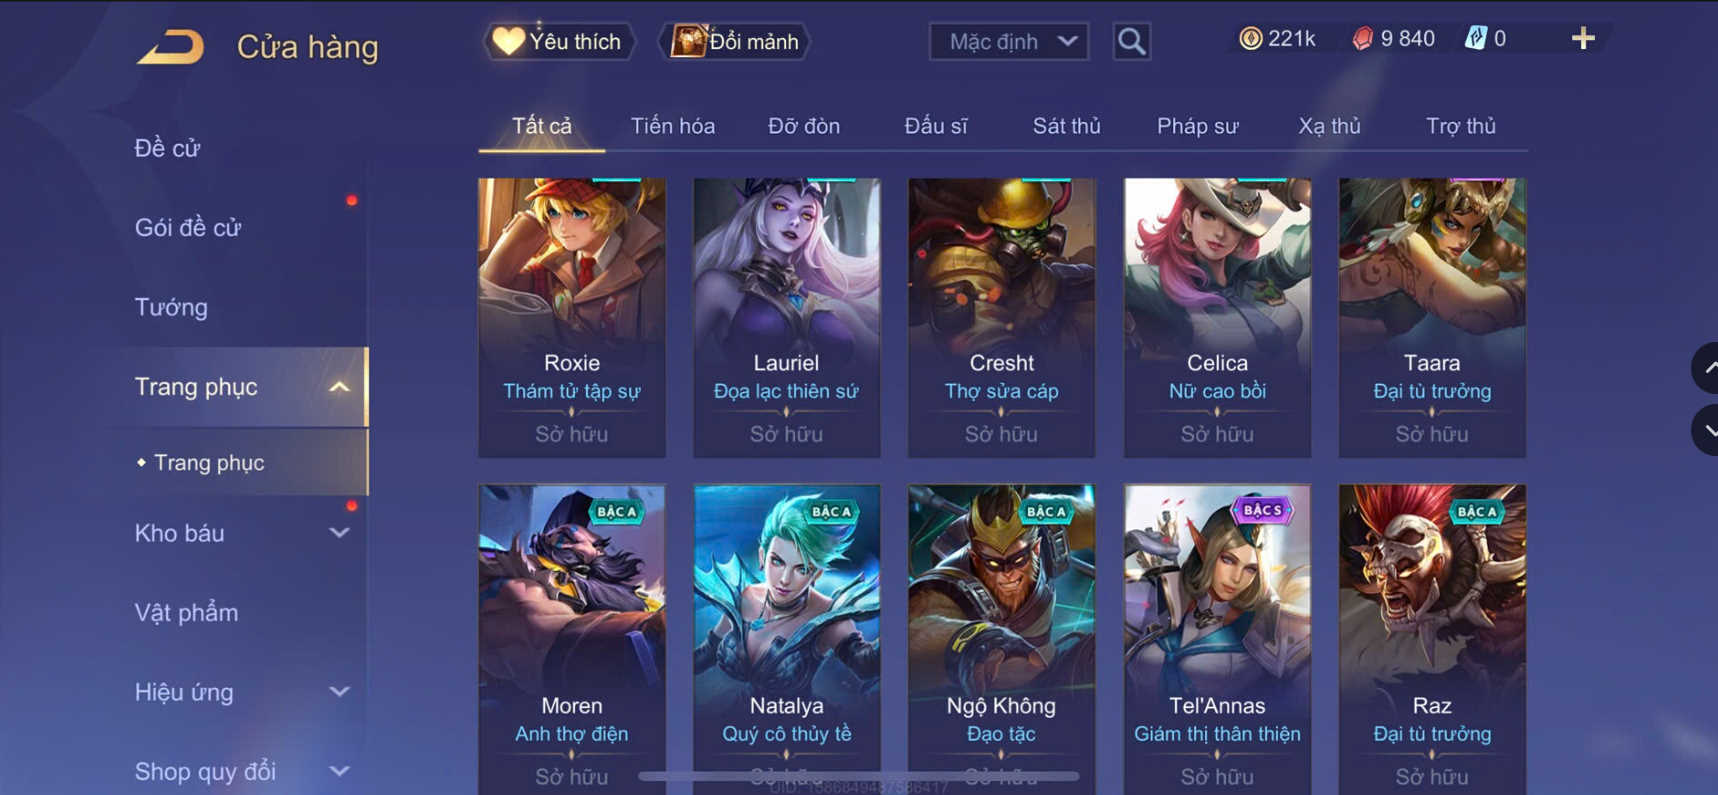Open Đổi mảnh fragment exchange
This screenshot has height=795, width=1718.
(x=735, y=41)
